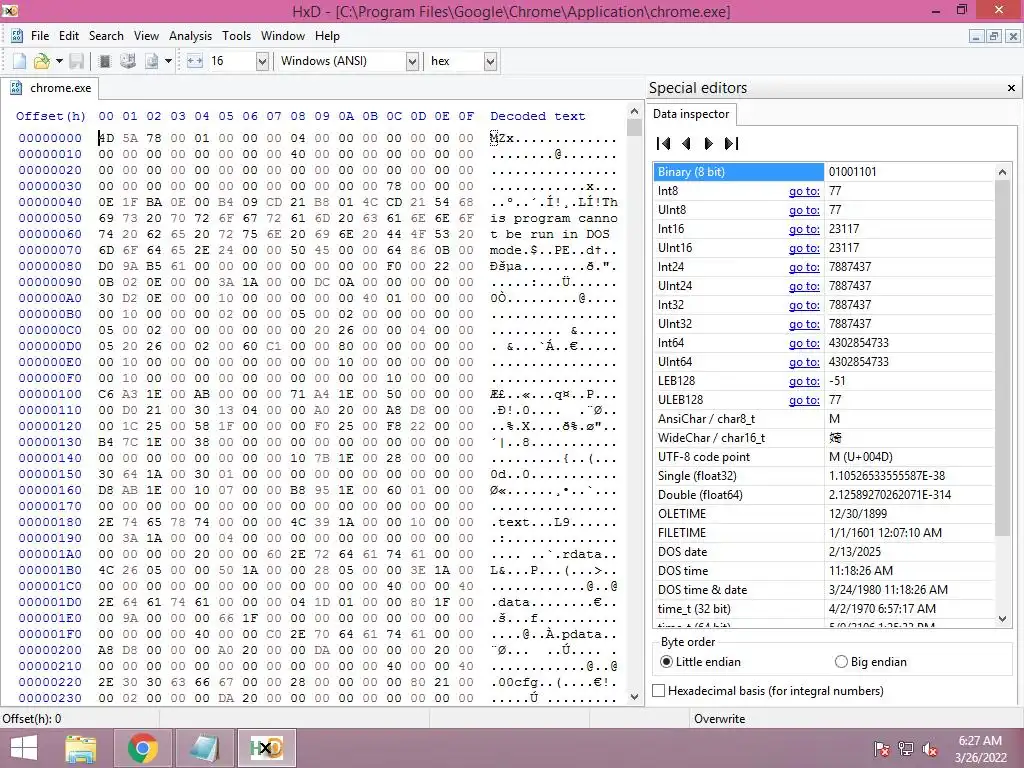The image size is (1024, 768).
Task: Open the View menu
Action: tap(146, 36)
